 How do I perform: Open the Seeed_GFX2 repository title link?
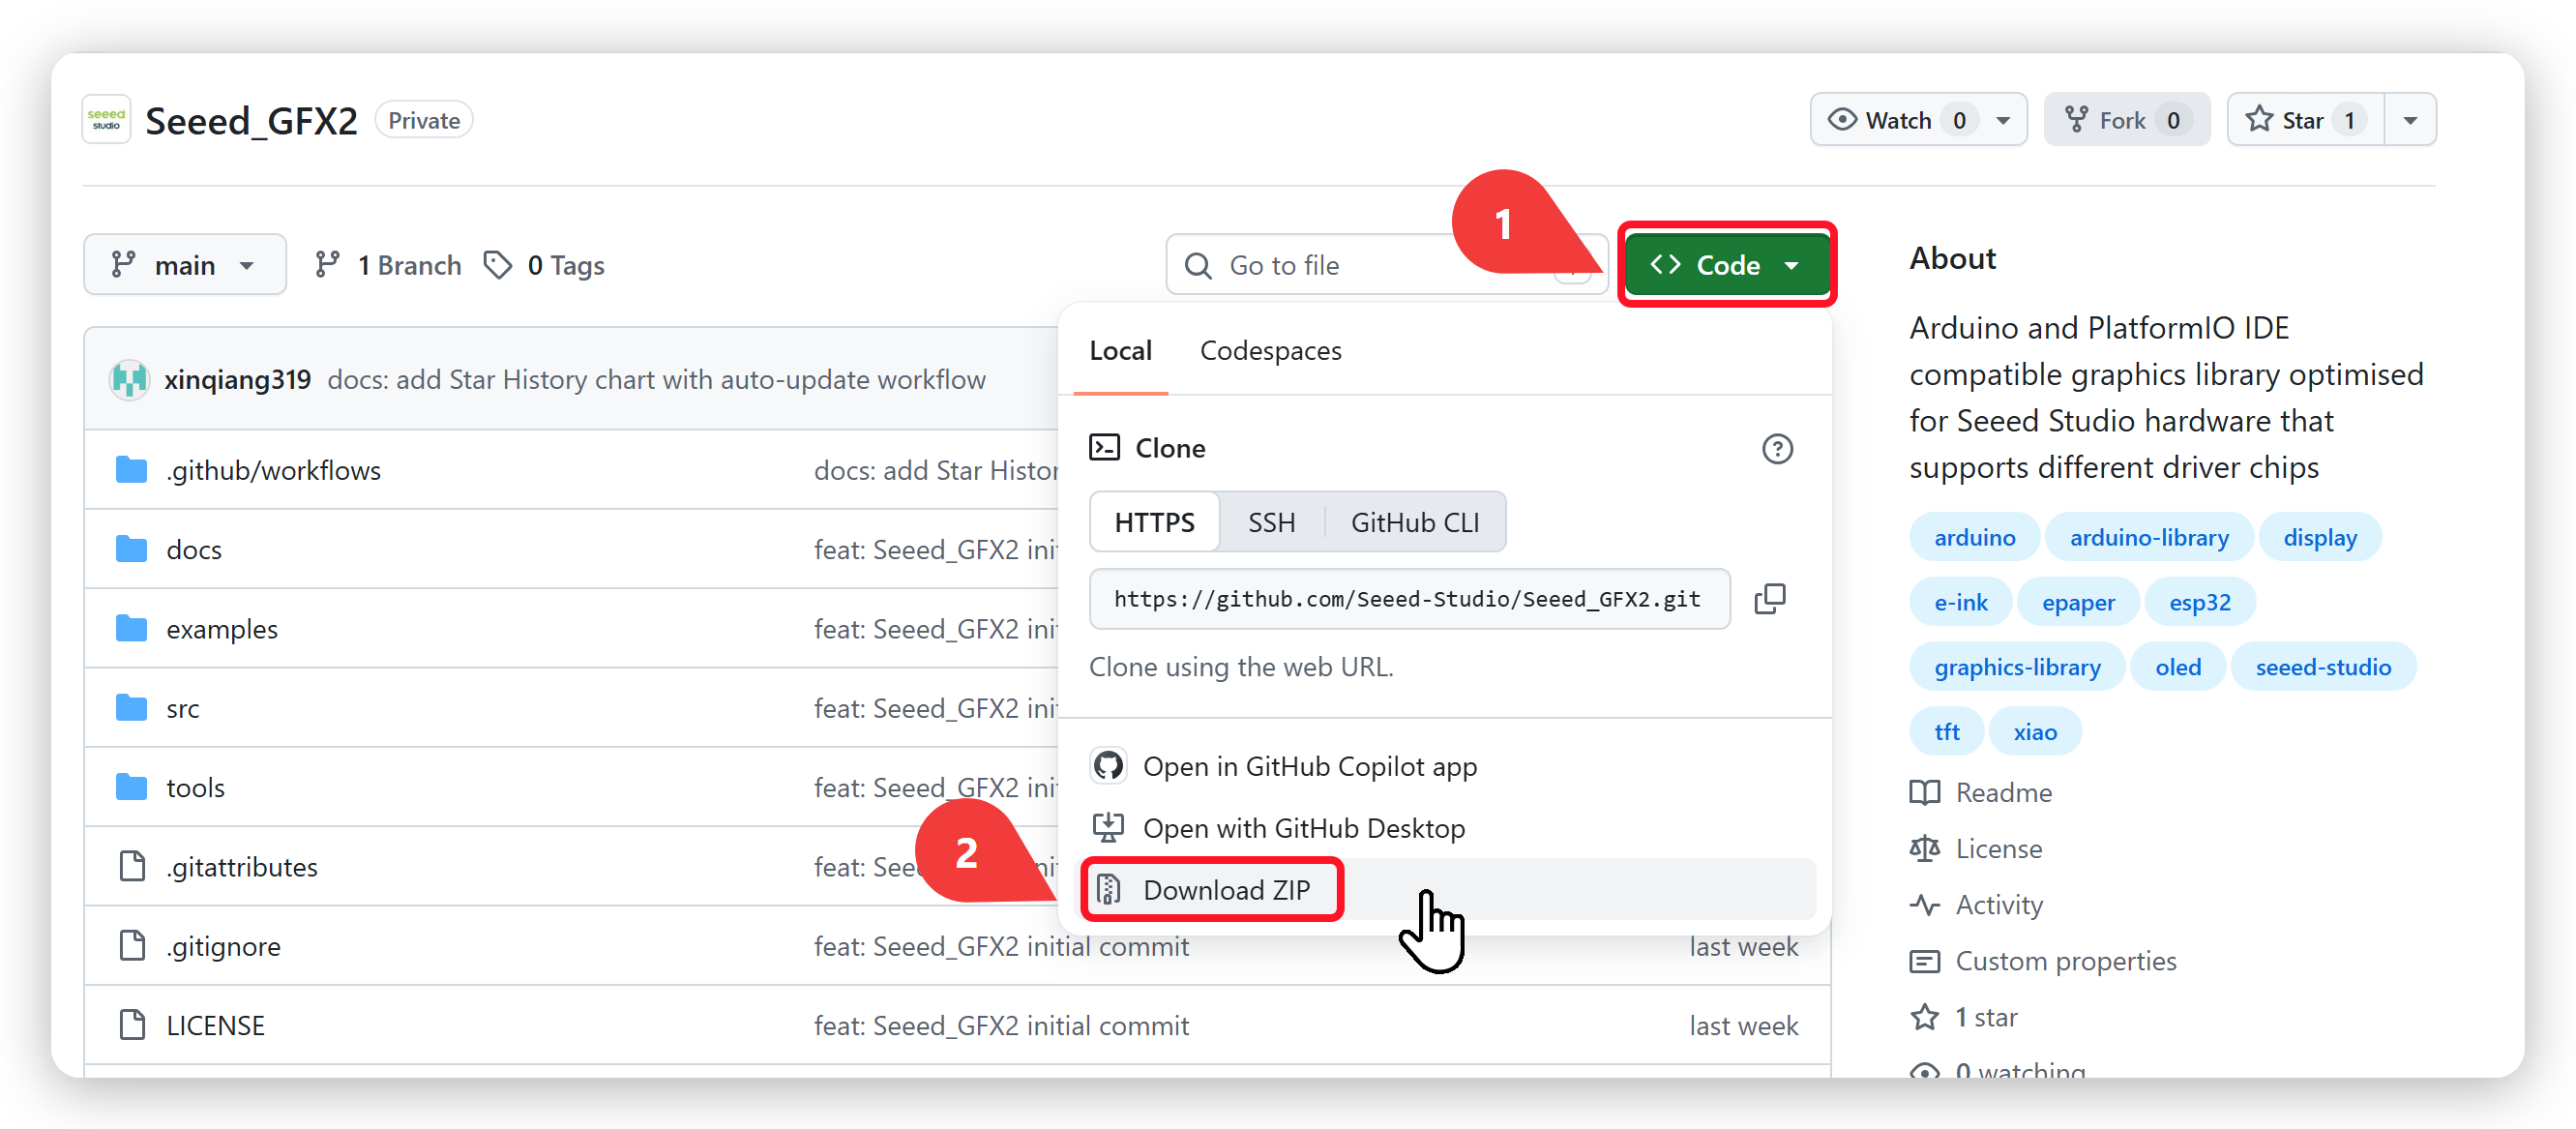pos(251,121)
